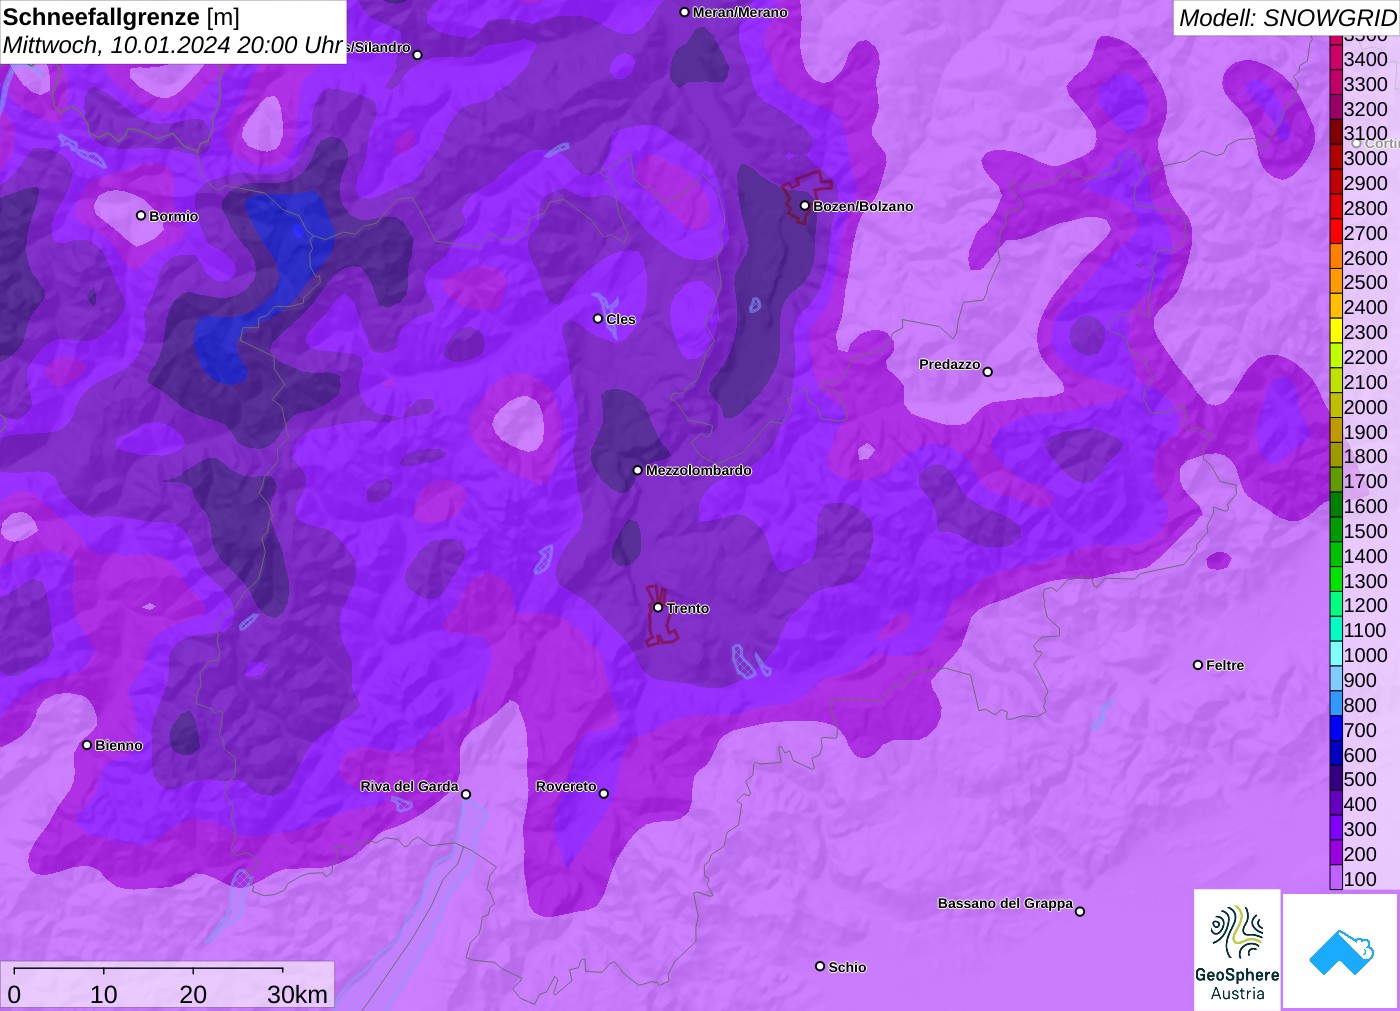The height and width of the screenshot is (1011, 1400).
Task: Select the '2500' legend value label
Action: (x=1365, y=282)
